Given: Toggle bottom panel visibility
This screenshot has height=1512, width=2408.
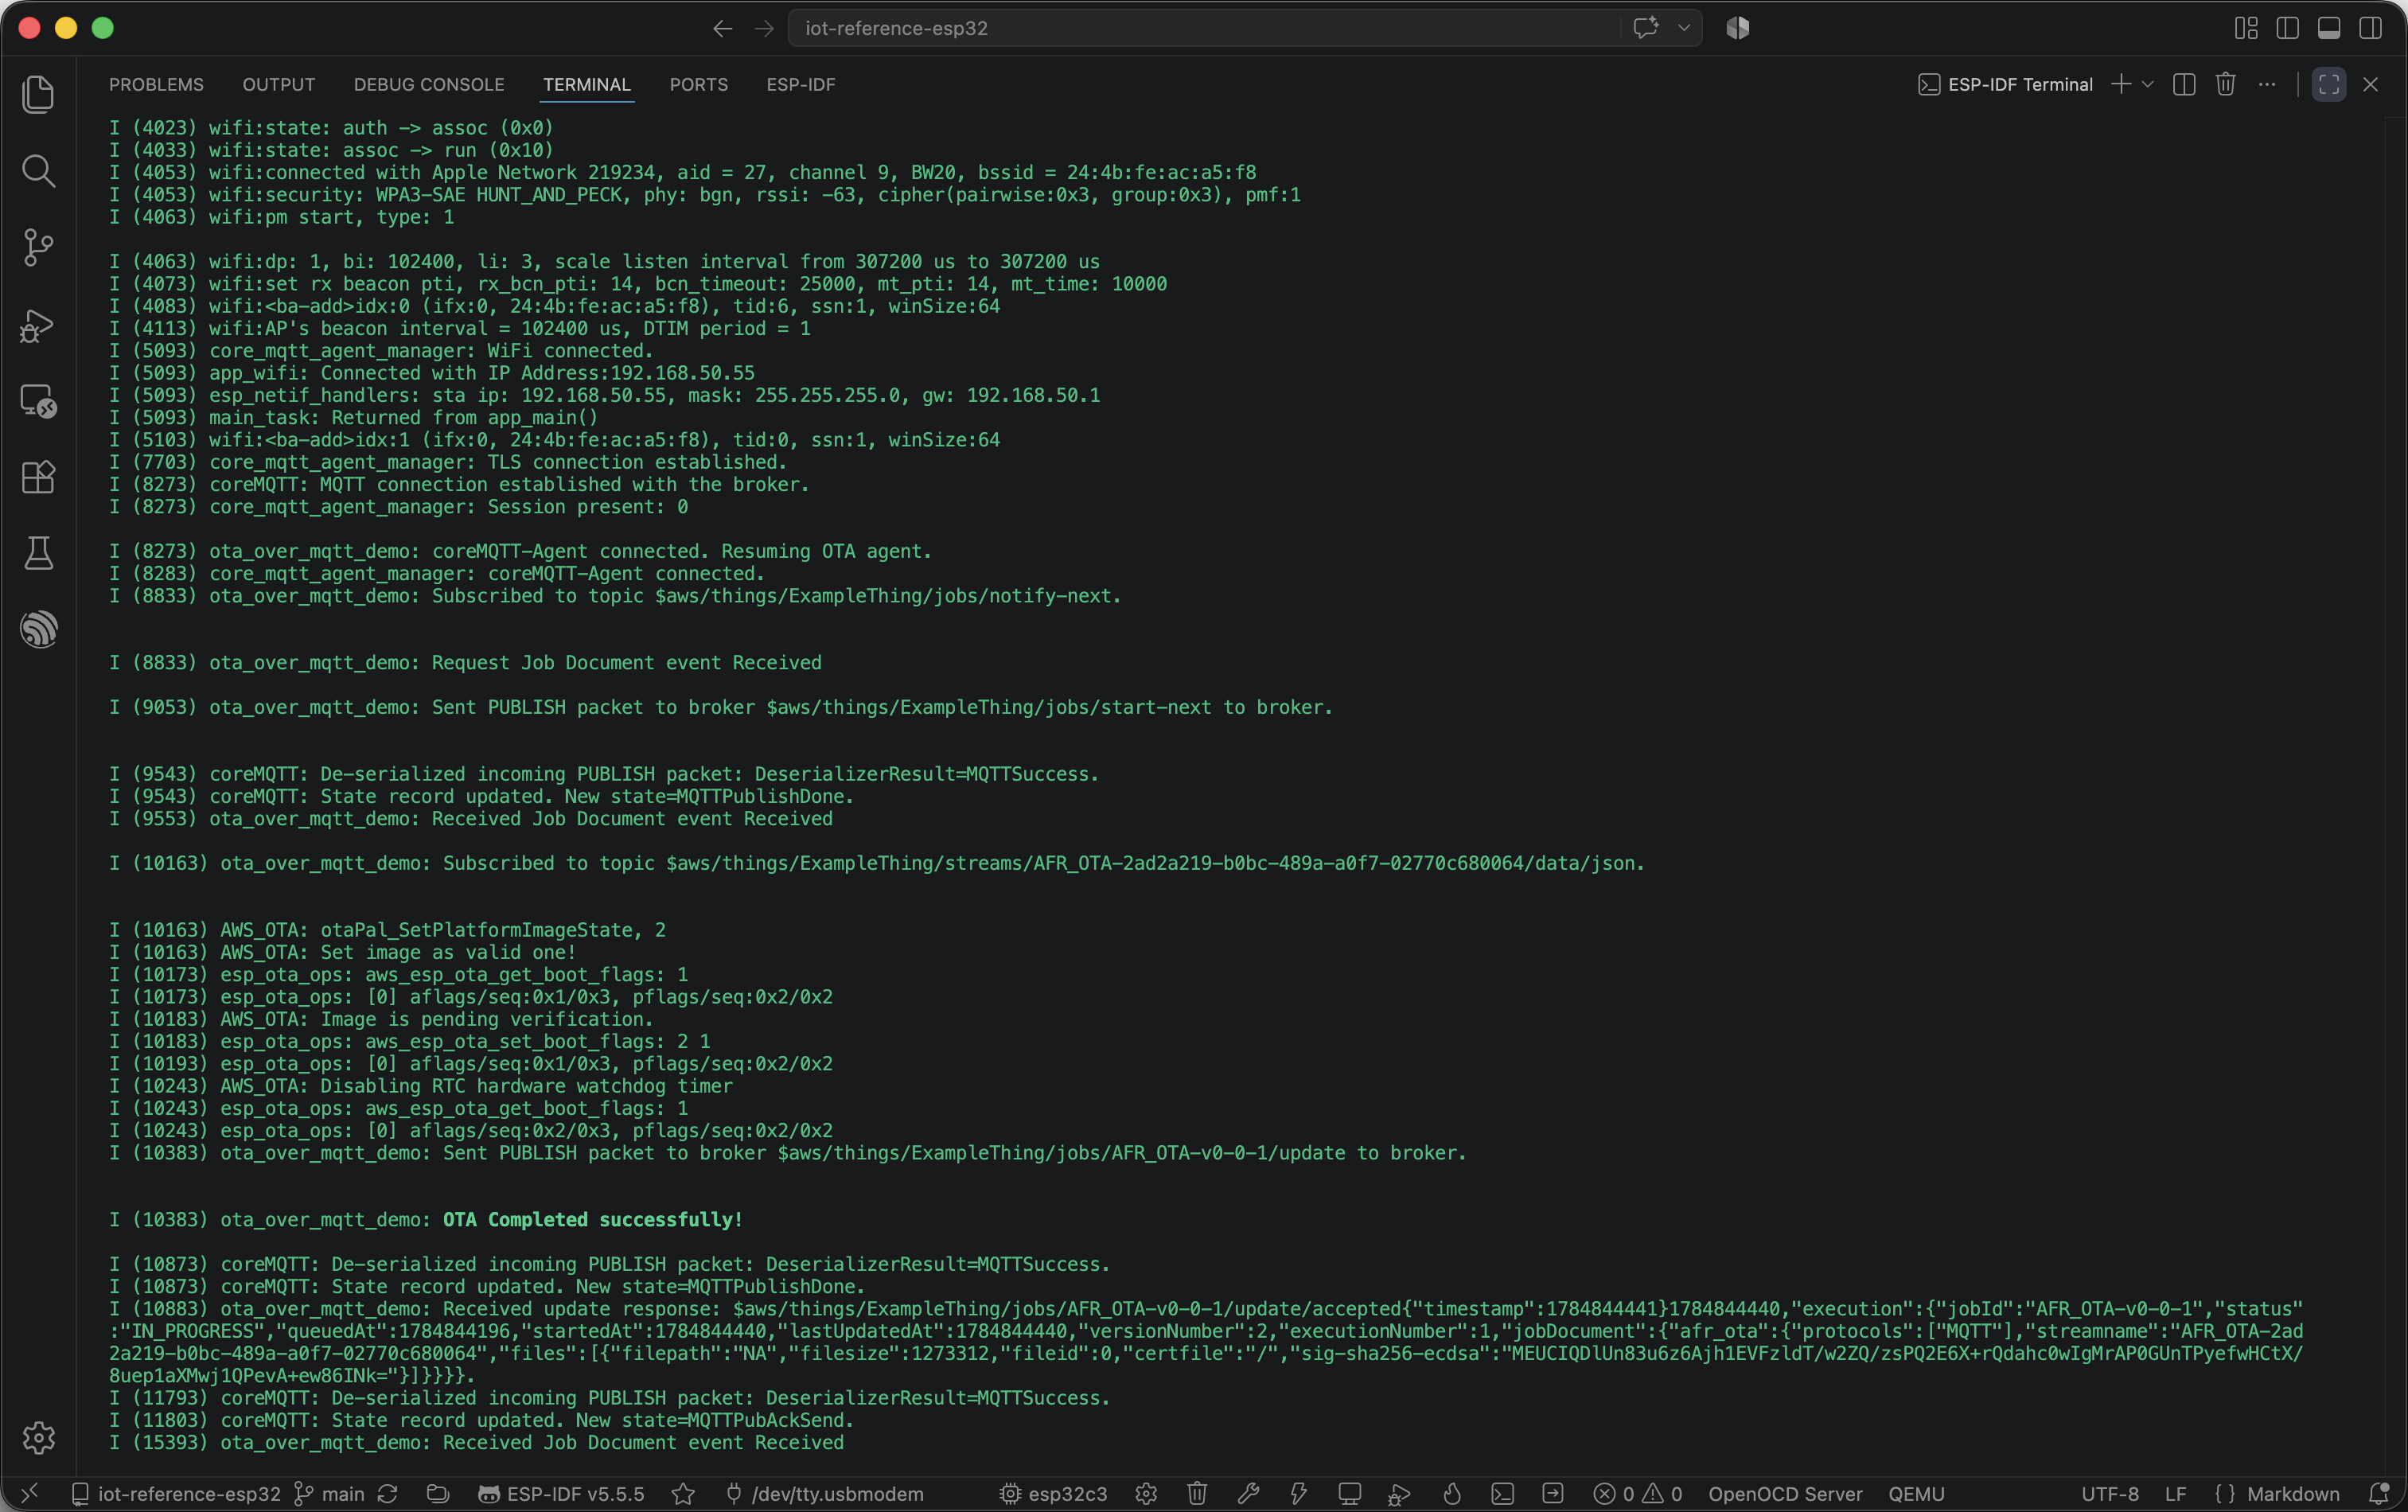Looking at the screenshot, I should coord(2329,28).
